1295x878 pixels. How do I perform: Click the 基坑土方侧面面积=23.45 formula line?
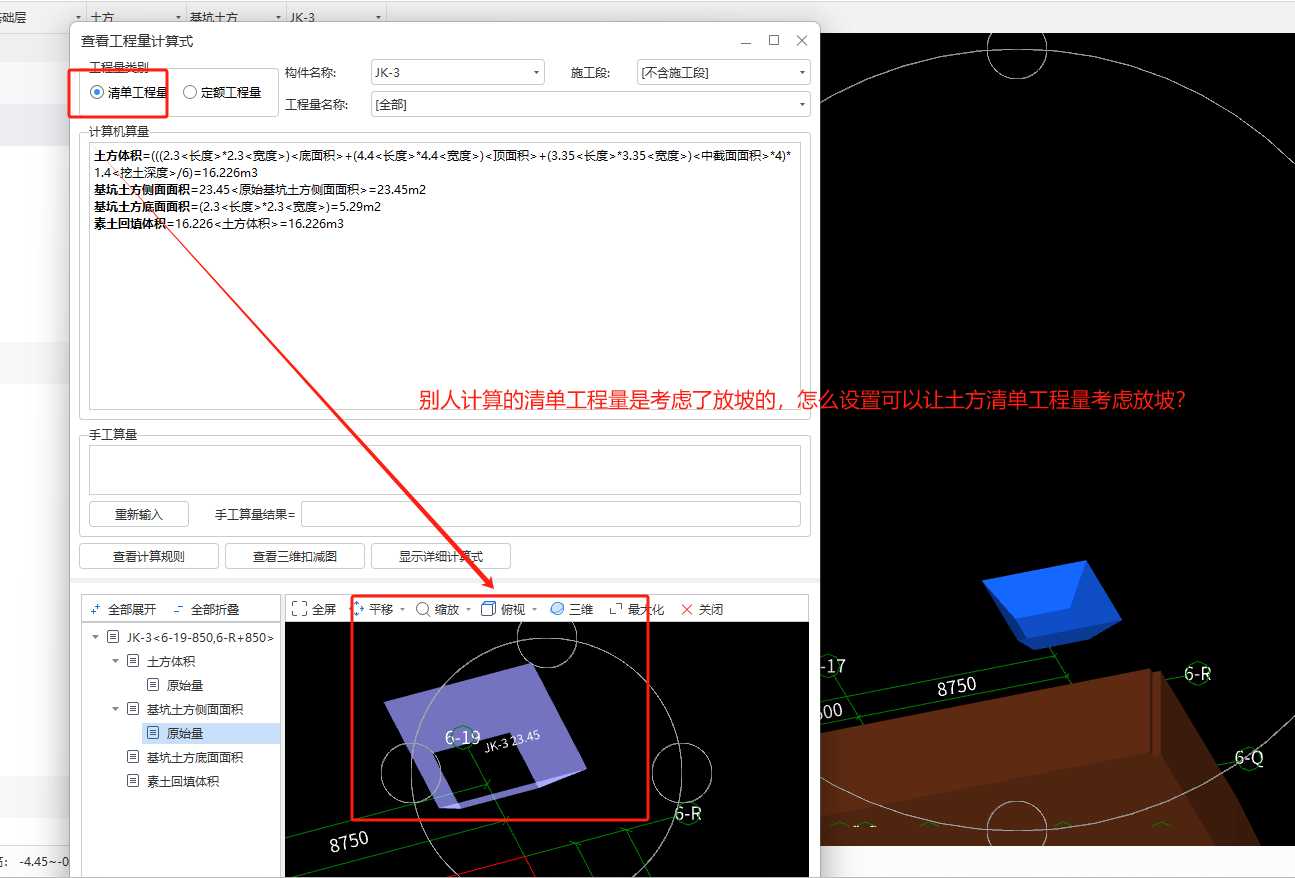click(260, 189)
